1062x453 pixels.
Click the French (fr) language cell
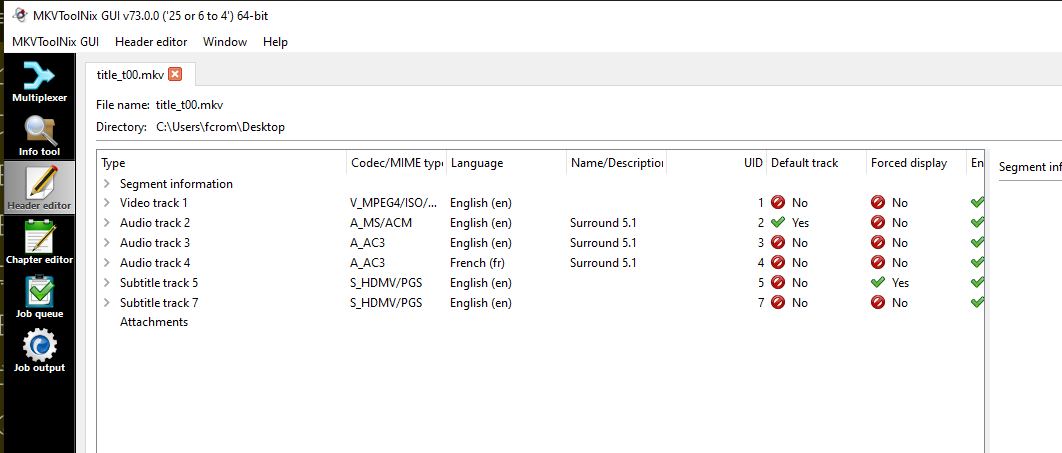click(x=477, y=263)
